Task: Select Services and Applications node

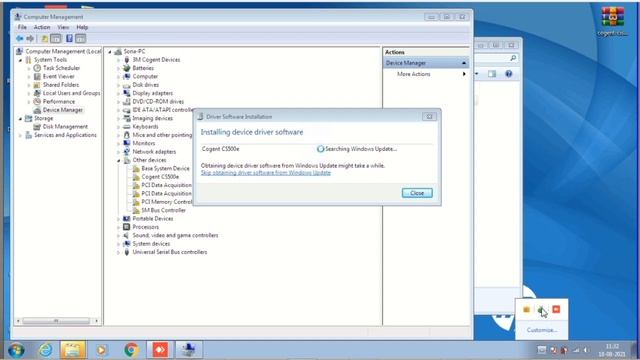Action: coord(65,135)
